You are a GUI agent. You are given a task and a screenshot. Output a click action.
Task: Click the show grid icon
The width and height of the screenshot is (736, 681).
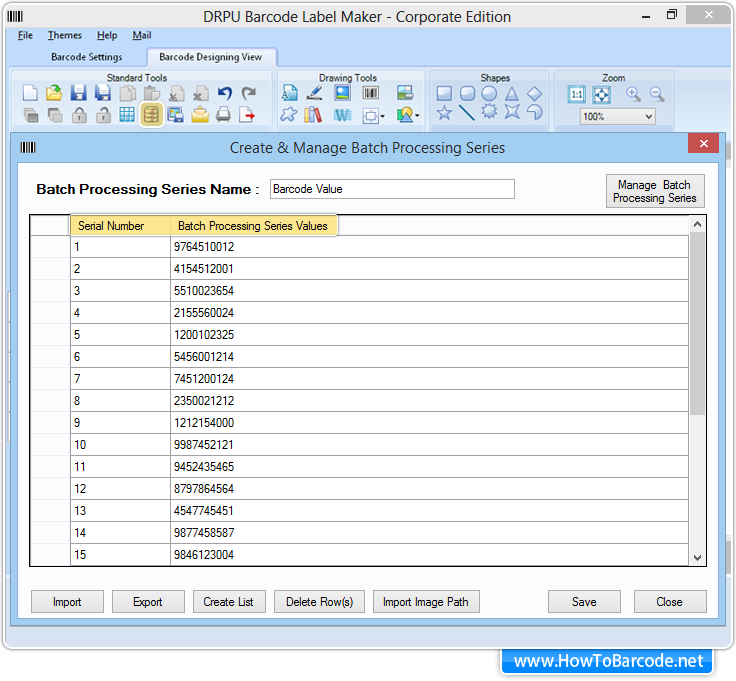[127, 115]
